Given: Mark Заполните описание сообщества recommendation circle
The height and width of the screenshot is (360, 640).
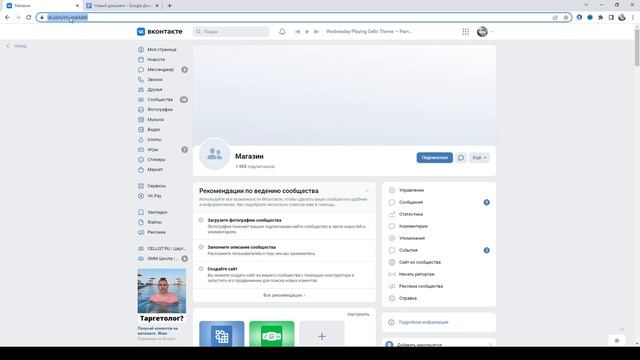Looking at the screenshot, I should click(x=201, y=247).
